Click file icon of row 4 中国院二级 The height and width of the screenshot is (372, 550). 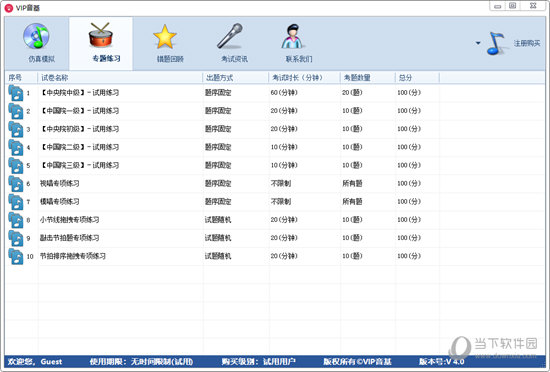click(x=16, y=147)
